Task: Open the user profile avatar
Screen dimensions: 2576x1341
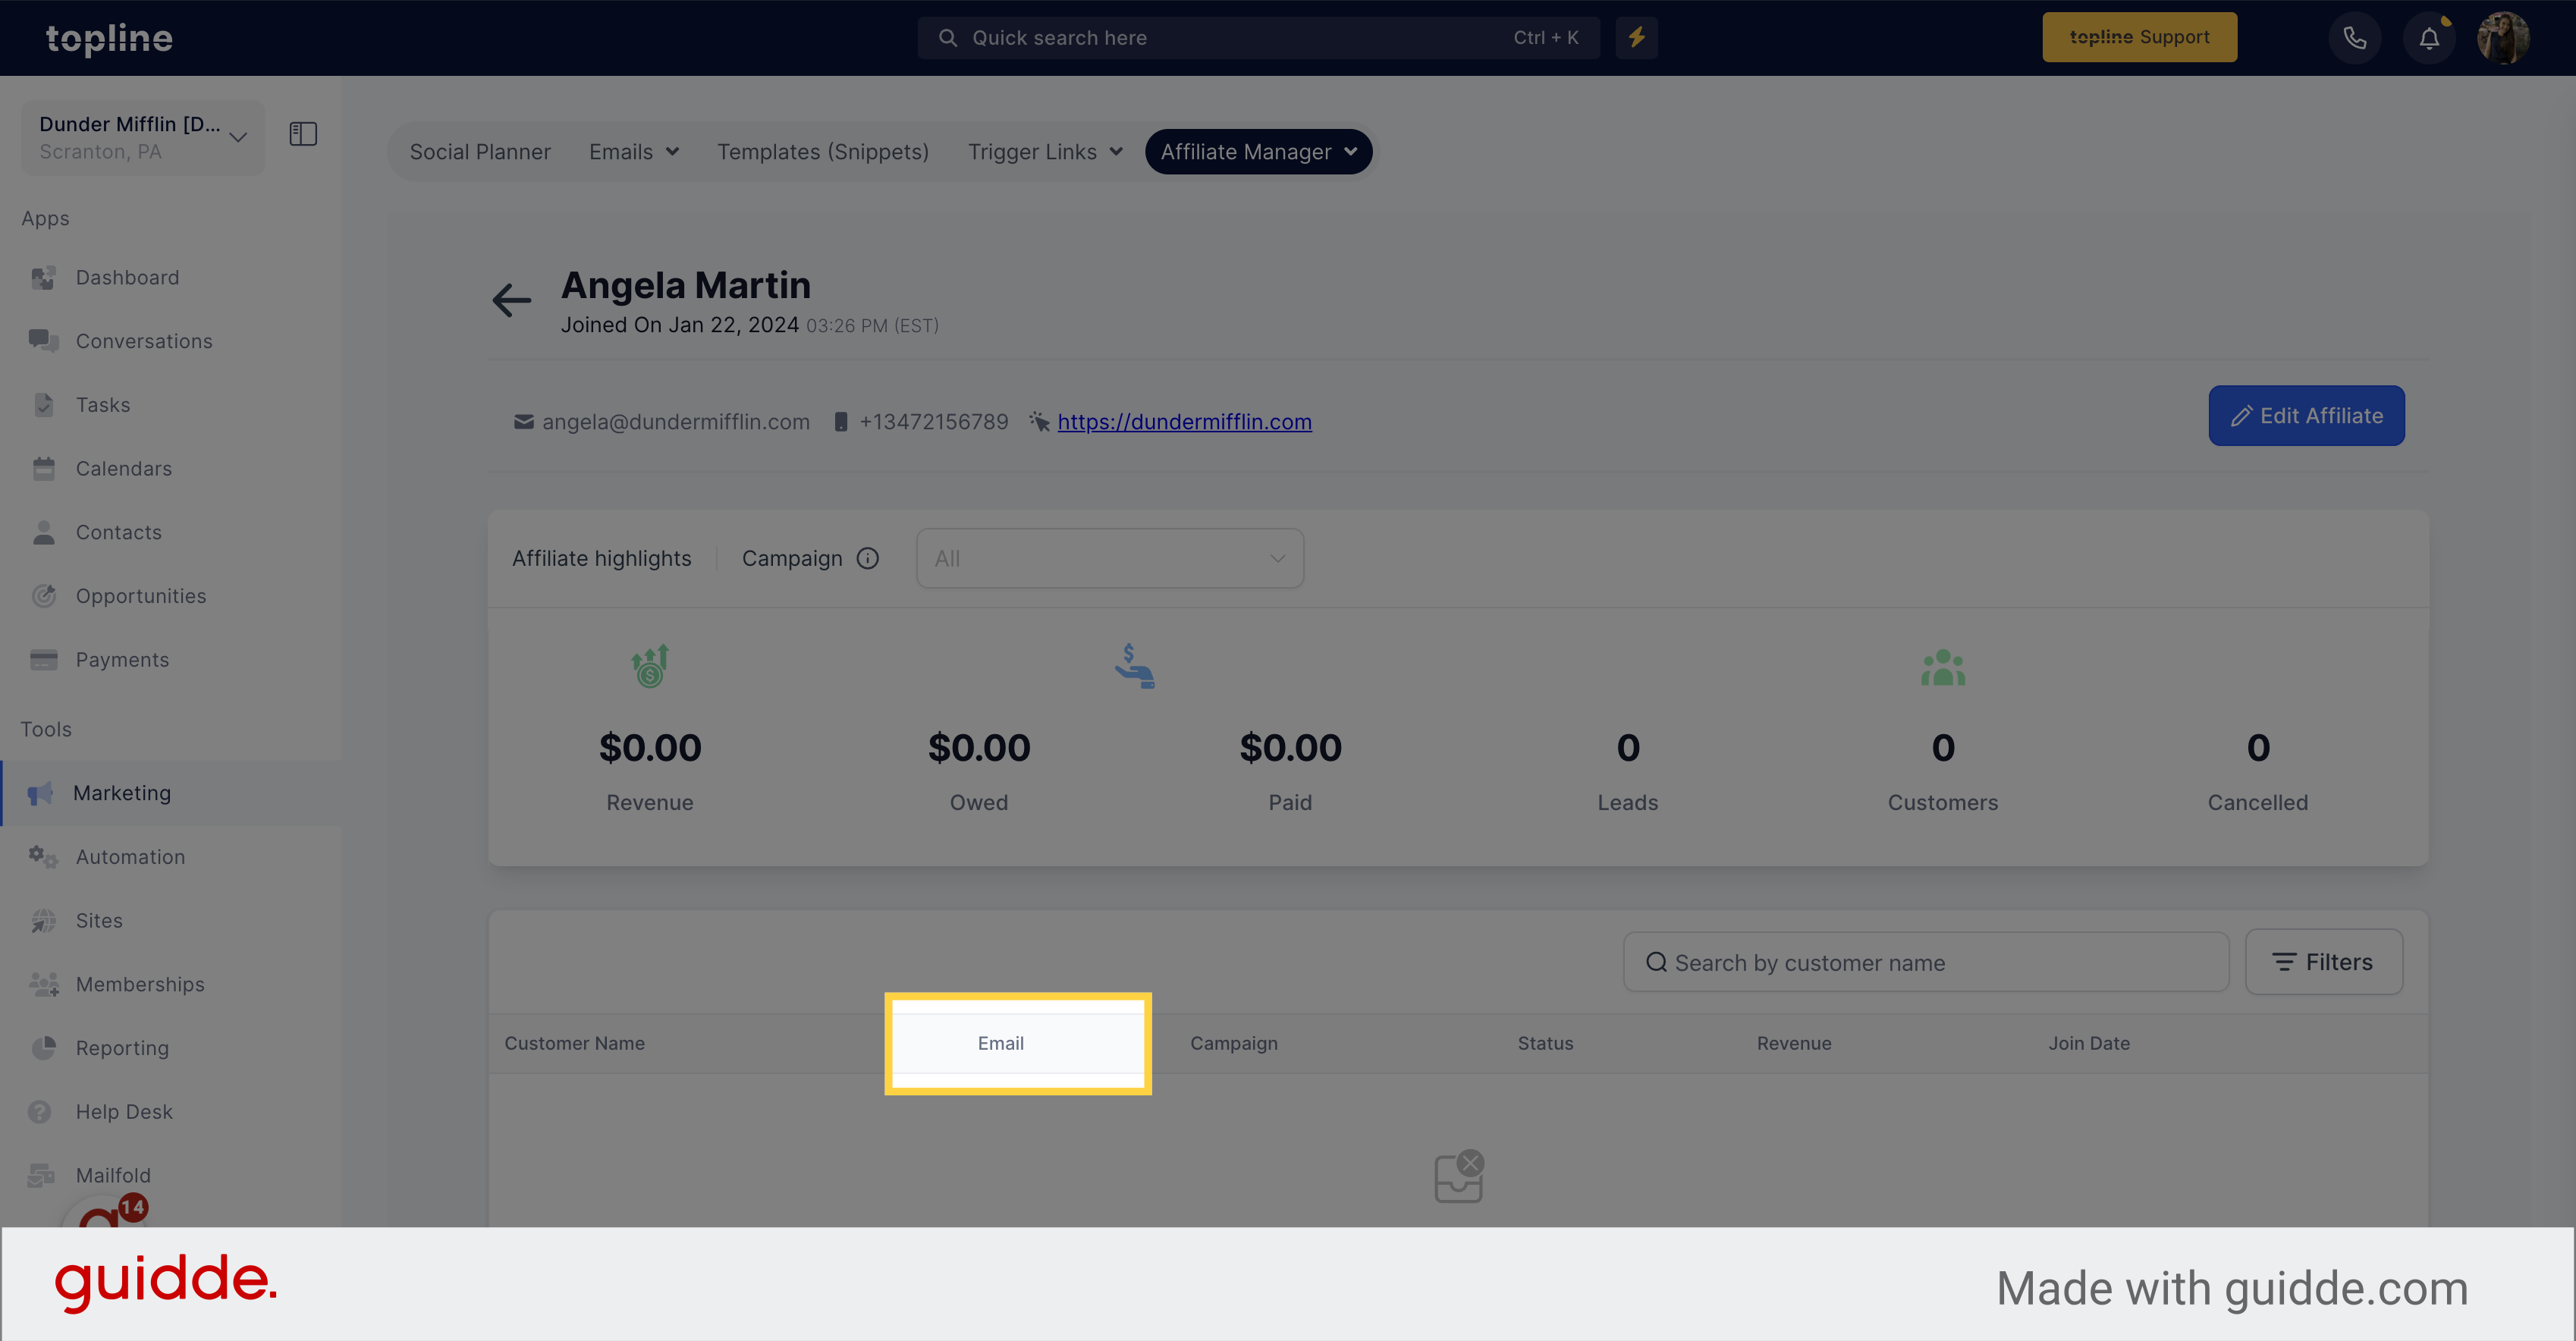Action: point(2503,38)
